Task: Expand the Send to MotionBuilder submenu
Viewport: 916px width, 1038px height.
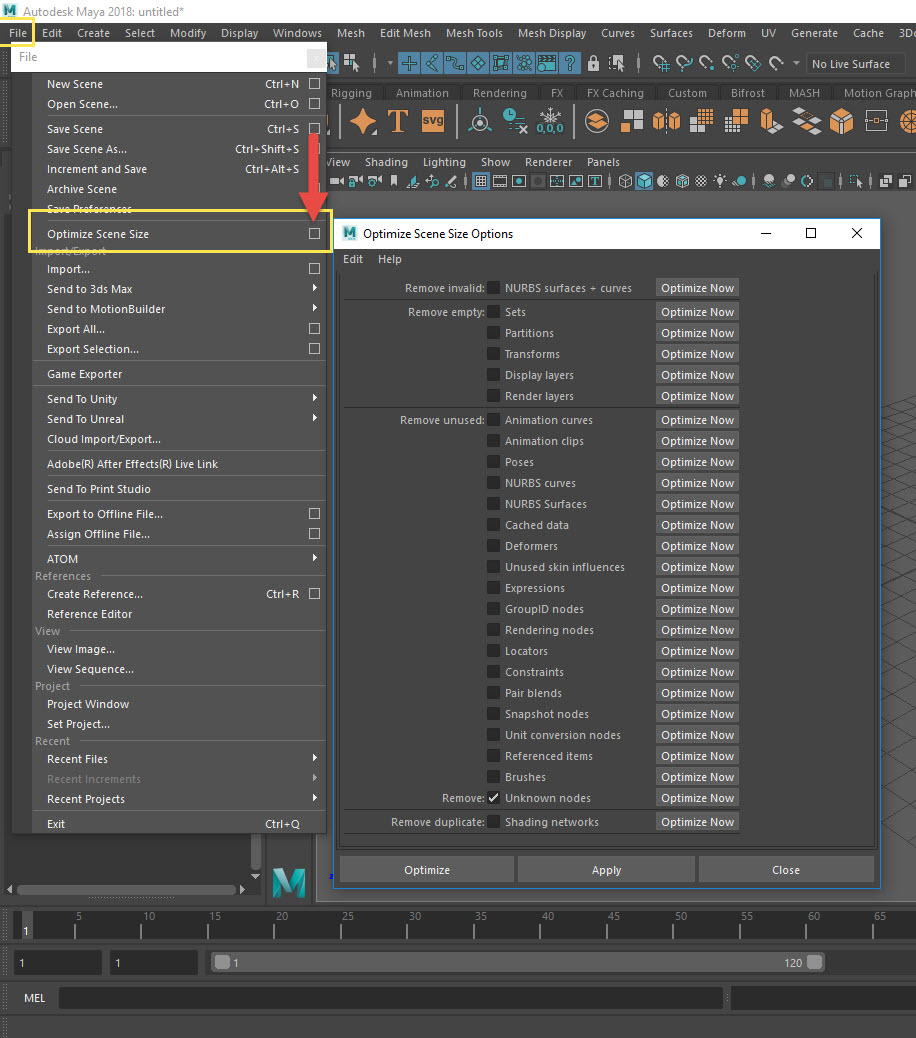Action: click(x=179, y=309)
